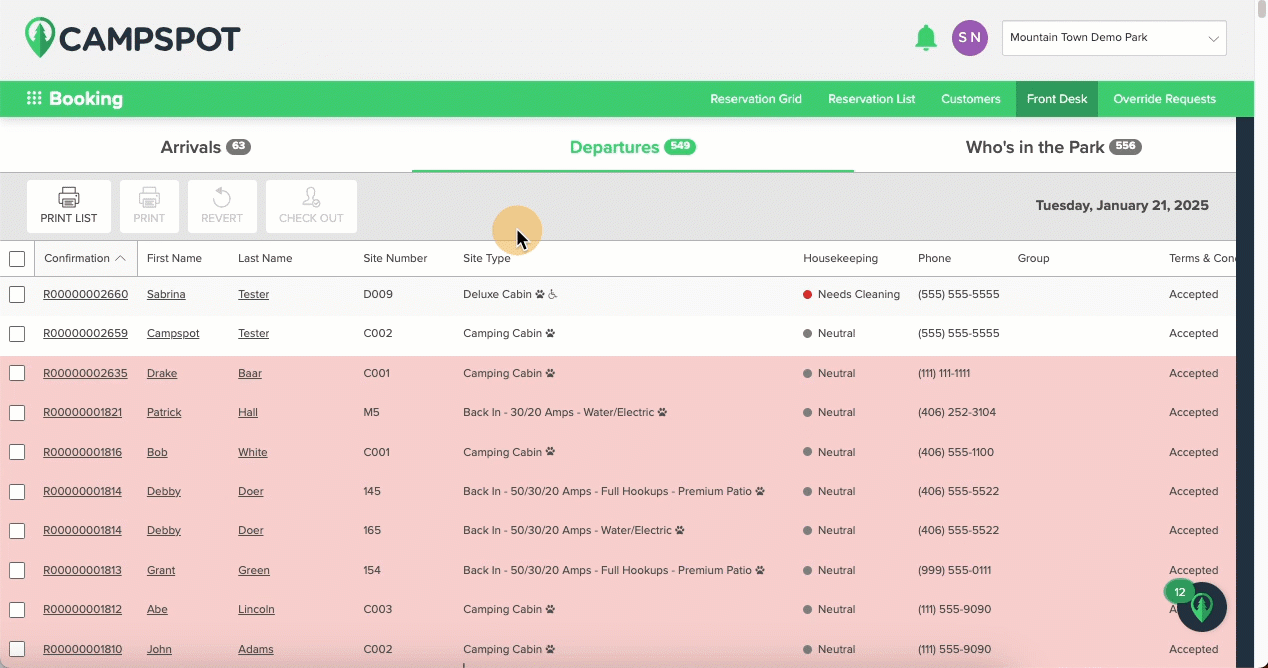Click the disabled Print toolbar button
This screenshot has height=668, width=1268.
coord(149,206)
